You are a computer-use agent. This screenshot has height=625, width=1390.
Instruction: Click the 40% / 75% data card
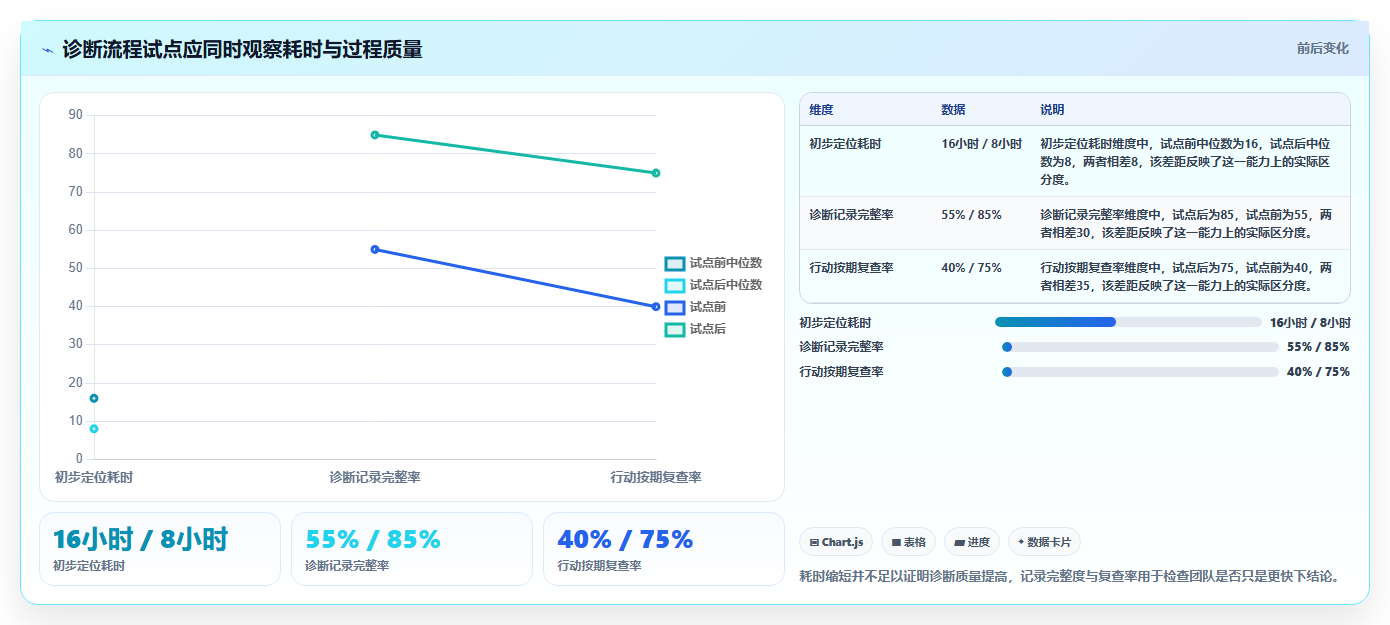tap(664, 549)
